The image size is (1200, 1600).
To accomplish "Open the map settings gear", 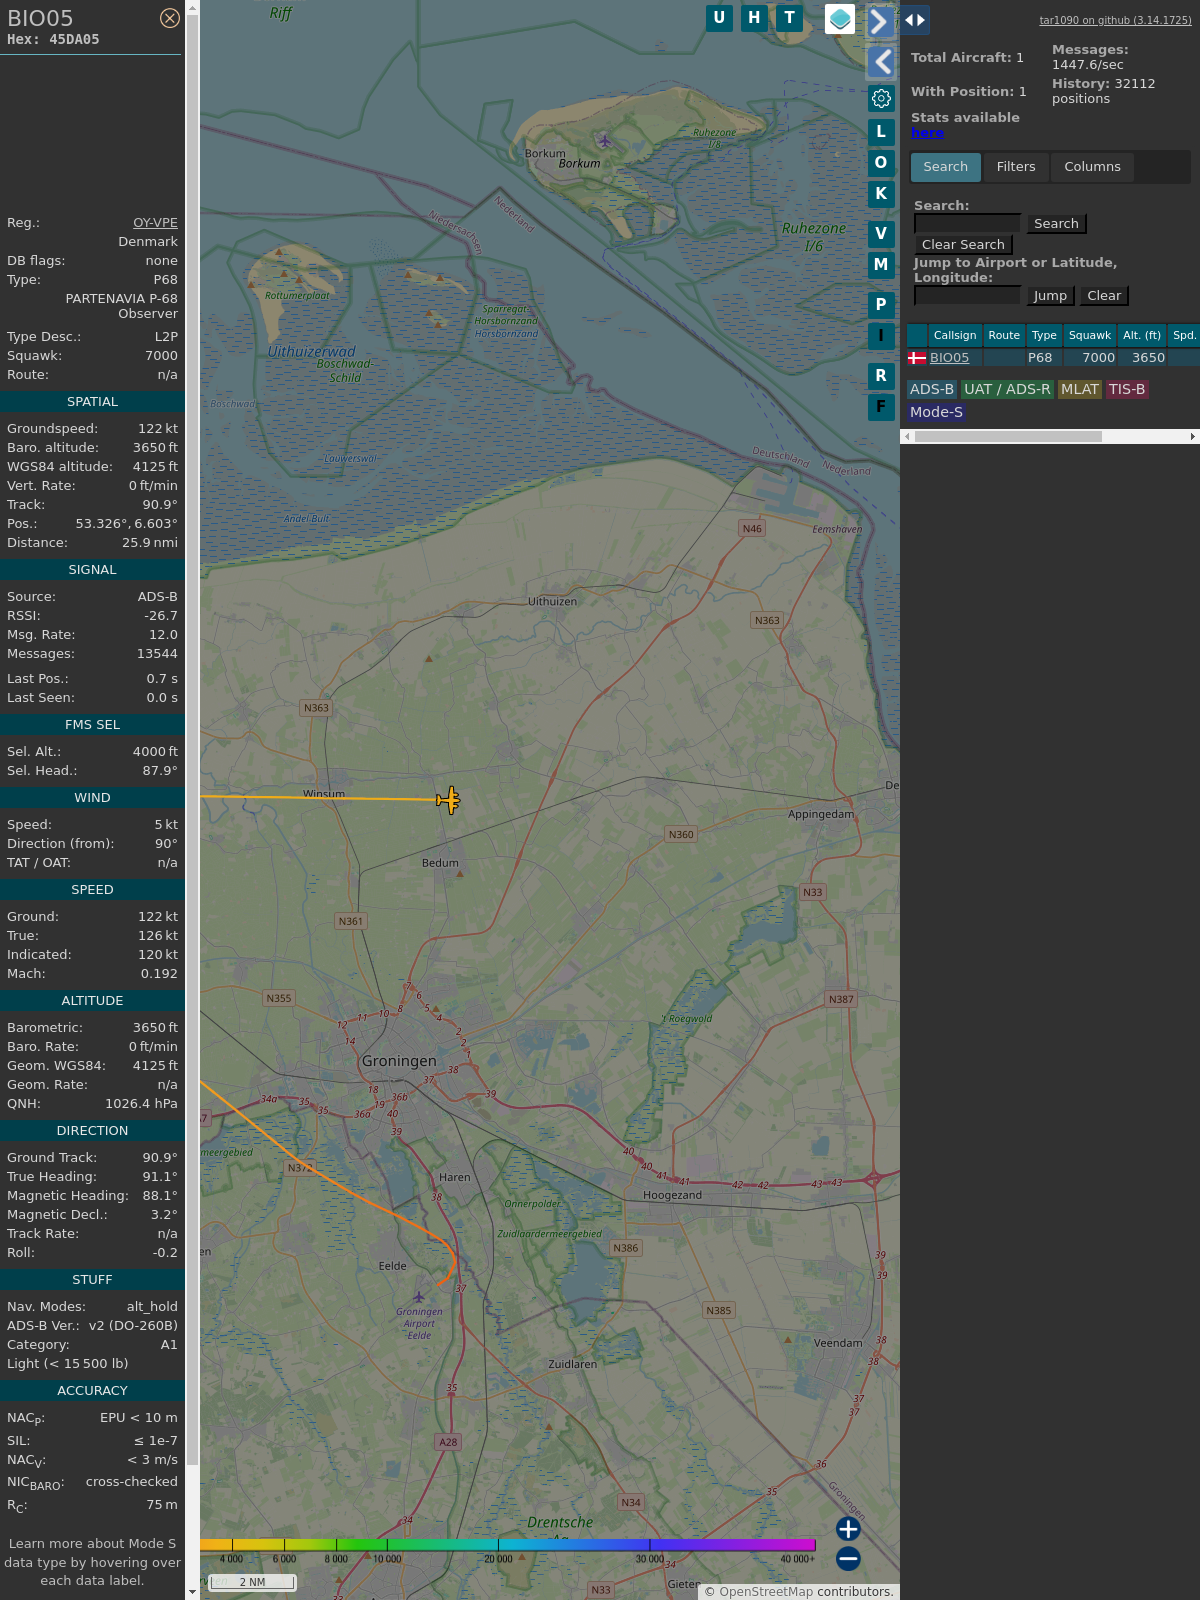I will click(881, 98).
